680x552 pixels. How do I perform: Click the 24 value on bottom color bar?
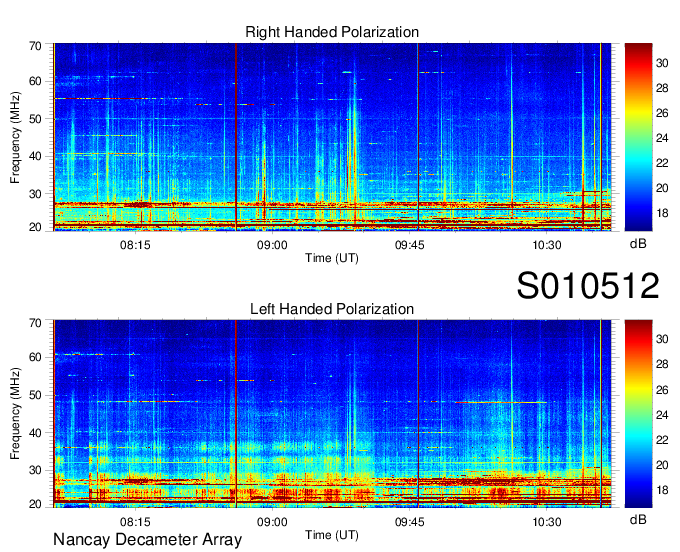pyautogui.click(x=662, y=415)
